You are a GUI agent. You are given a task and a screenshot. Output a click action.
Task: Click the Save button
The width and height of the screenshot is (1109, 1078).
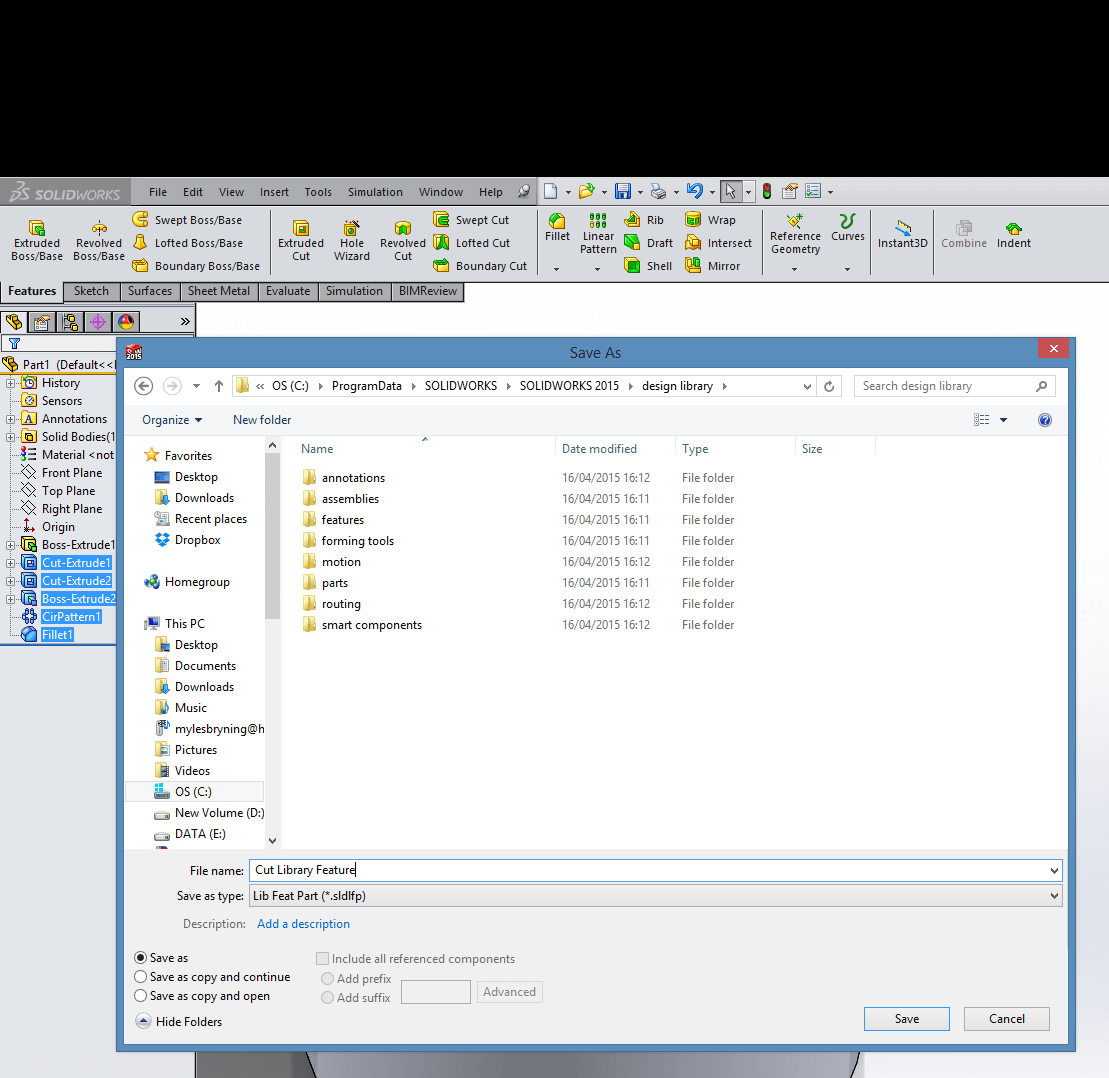pos(906,1018)
